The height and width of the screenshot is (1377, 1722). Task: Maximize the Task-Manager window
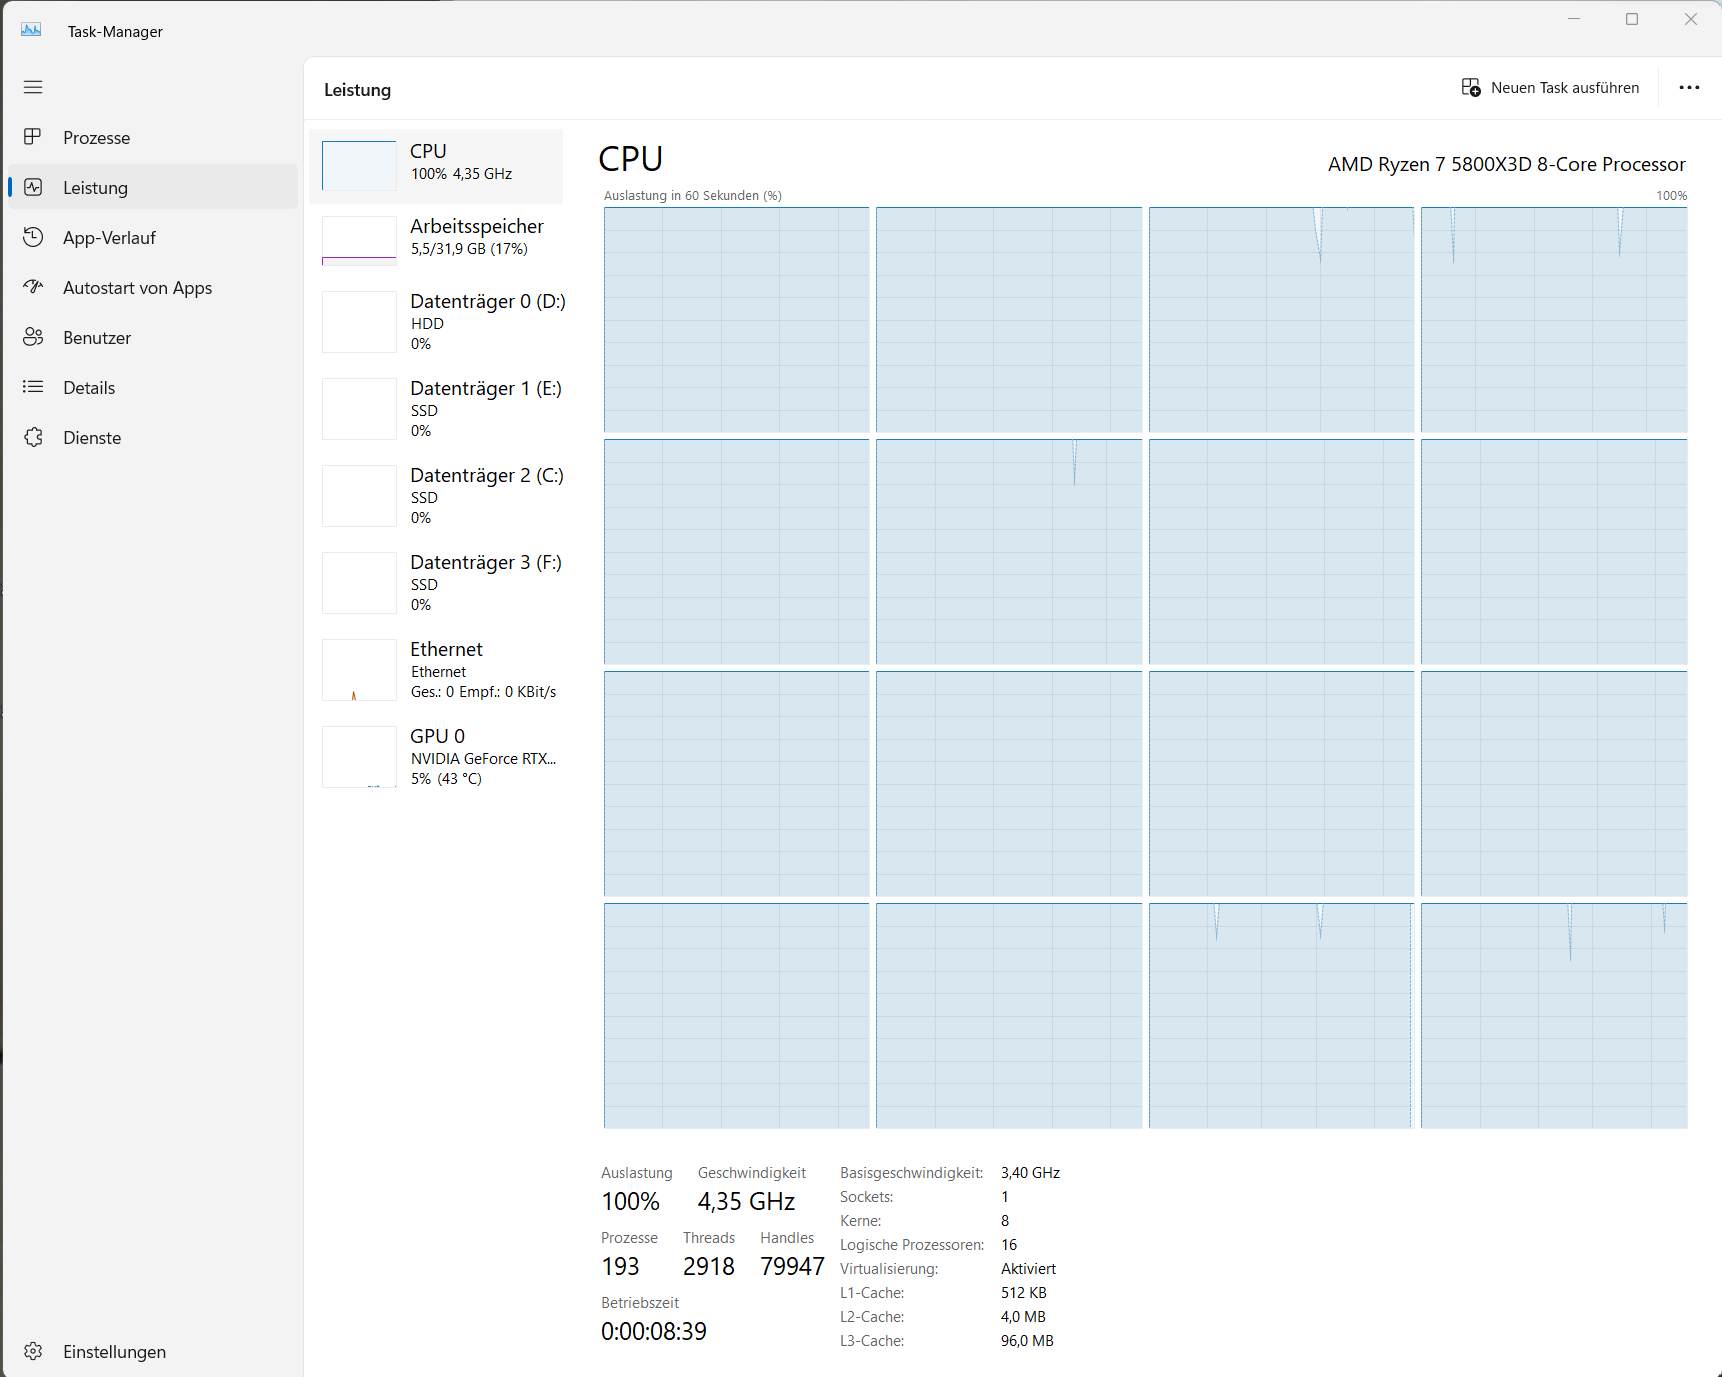click(1632, 19)
